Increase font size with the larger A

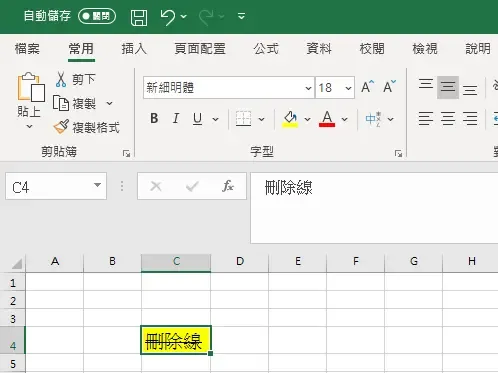(368, 87)
